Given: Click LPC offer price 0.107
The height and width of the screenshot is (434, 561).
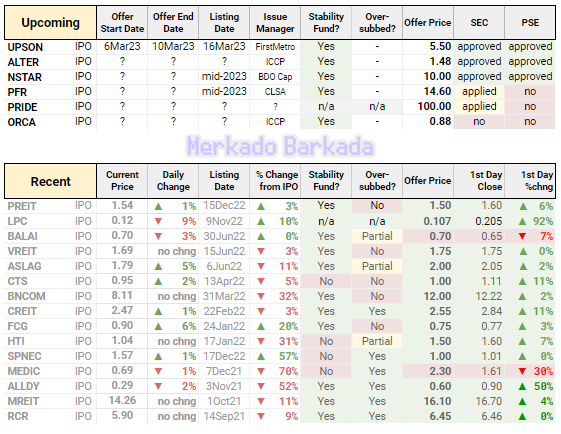Looking at the screenshot, I should coord(437,221).
